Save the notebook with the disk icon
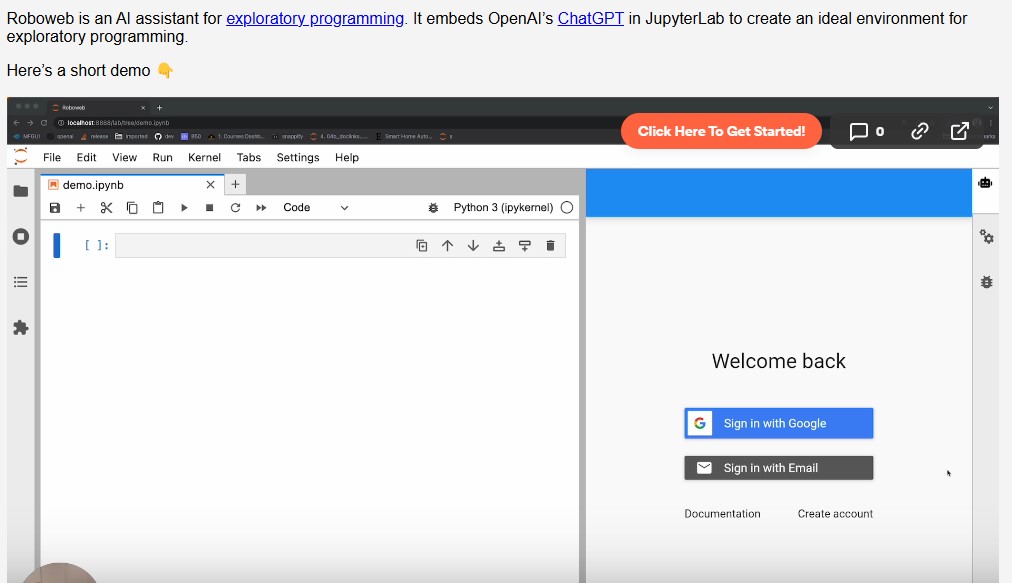Viewport: 1012px width, 583px height. pyautogui.click(x=55, y=208)
